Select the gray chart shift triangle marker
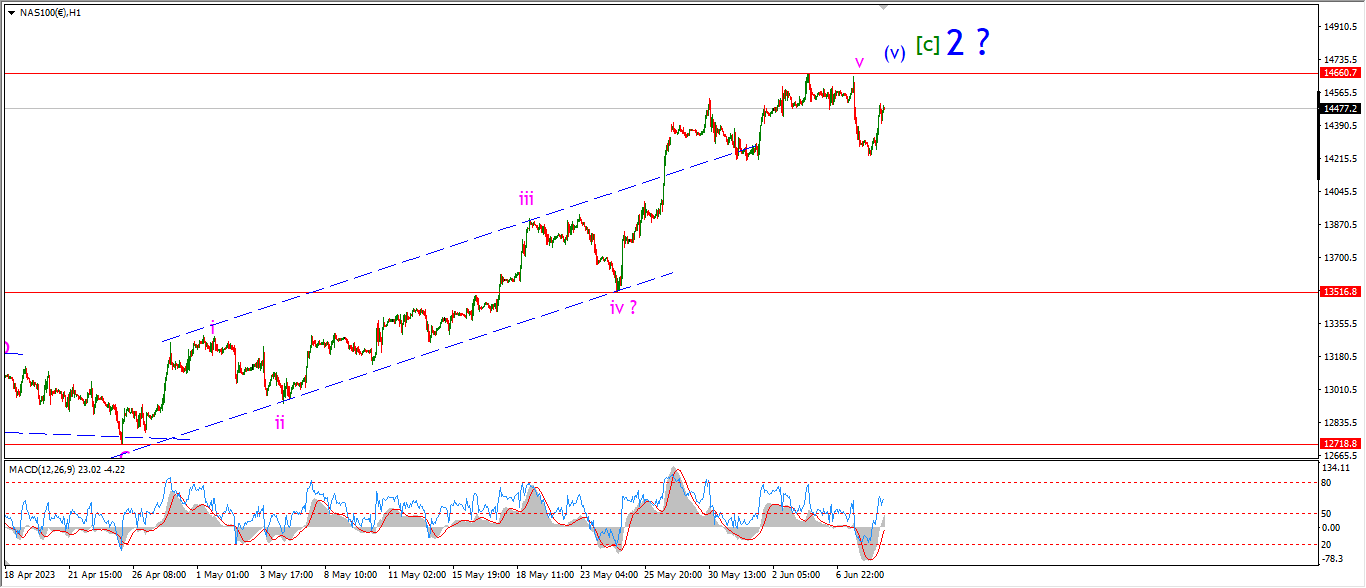The image size is (1366, 588). pos(884,7)
